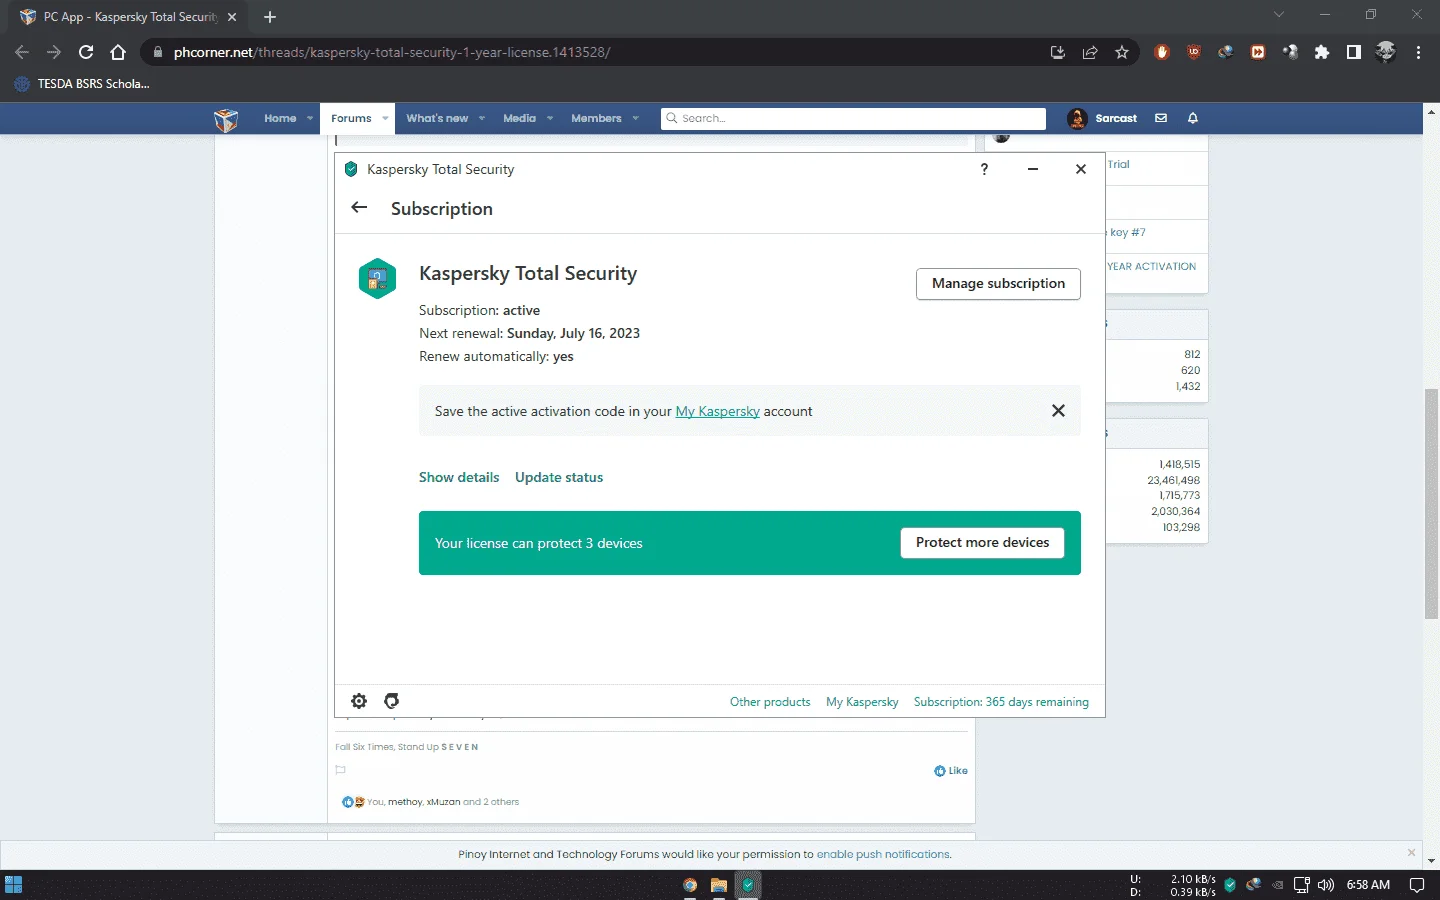Go back with the Subscription back arrow
This screenshot has height=900, width=1440.
[x=360, y=208]
